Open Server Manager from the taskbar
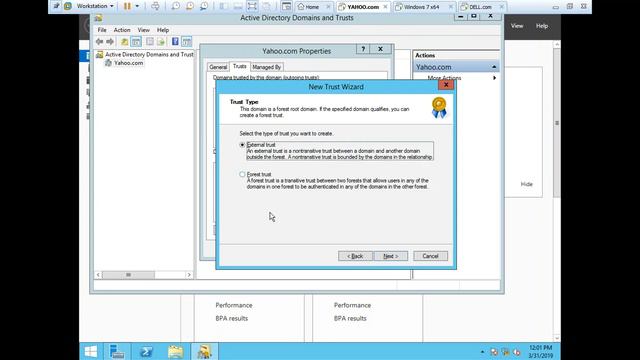 [117, 351]
